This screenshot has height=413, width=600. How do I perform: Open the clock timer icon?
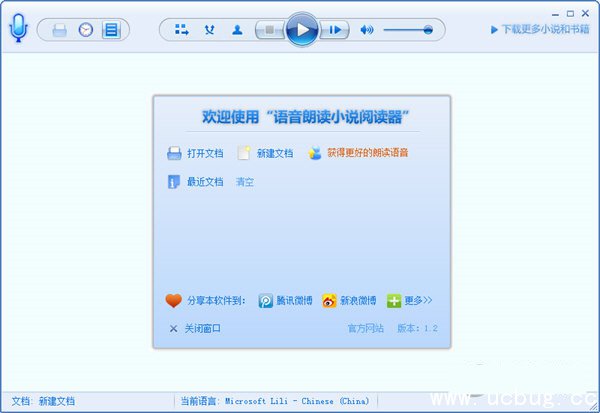(85, 30)
